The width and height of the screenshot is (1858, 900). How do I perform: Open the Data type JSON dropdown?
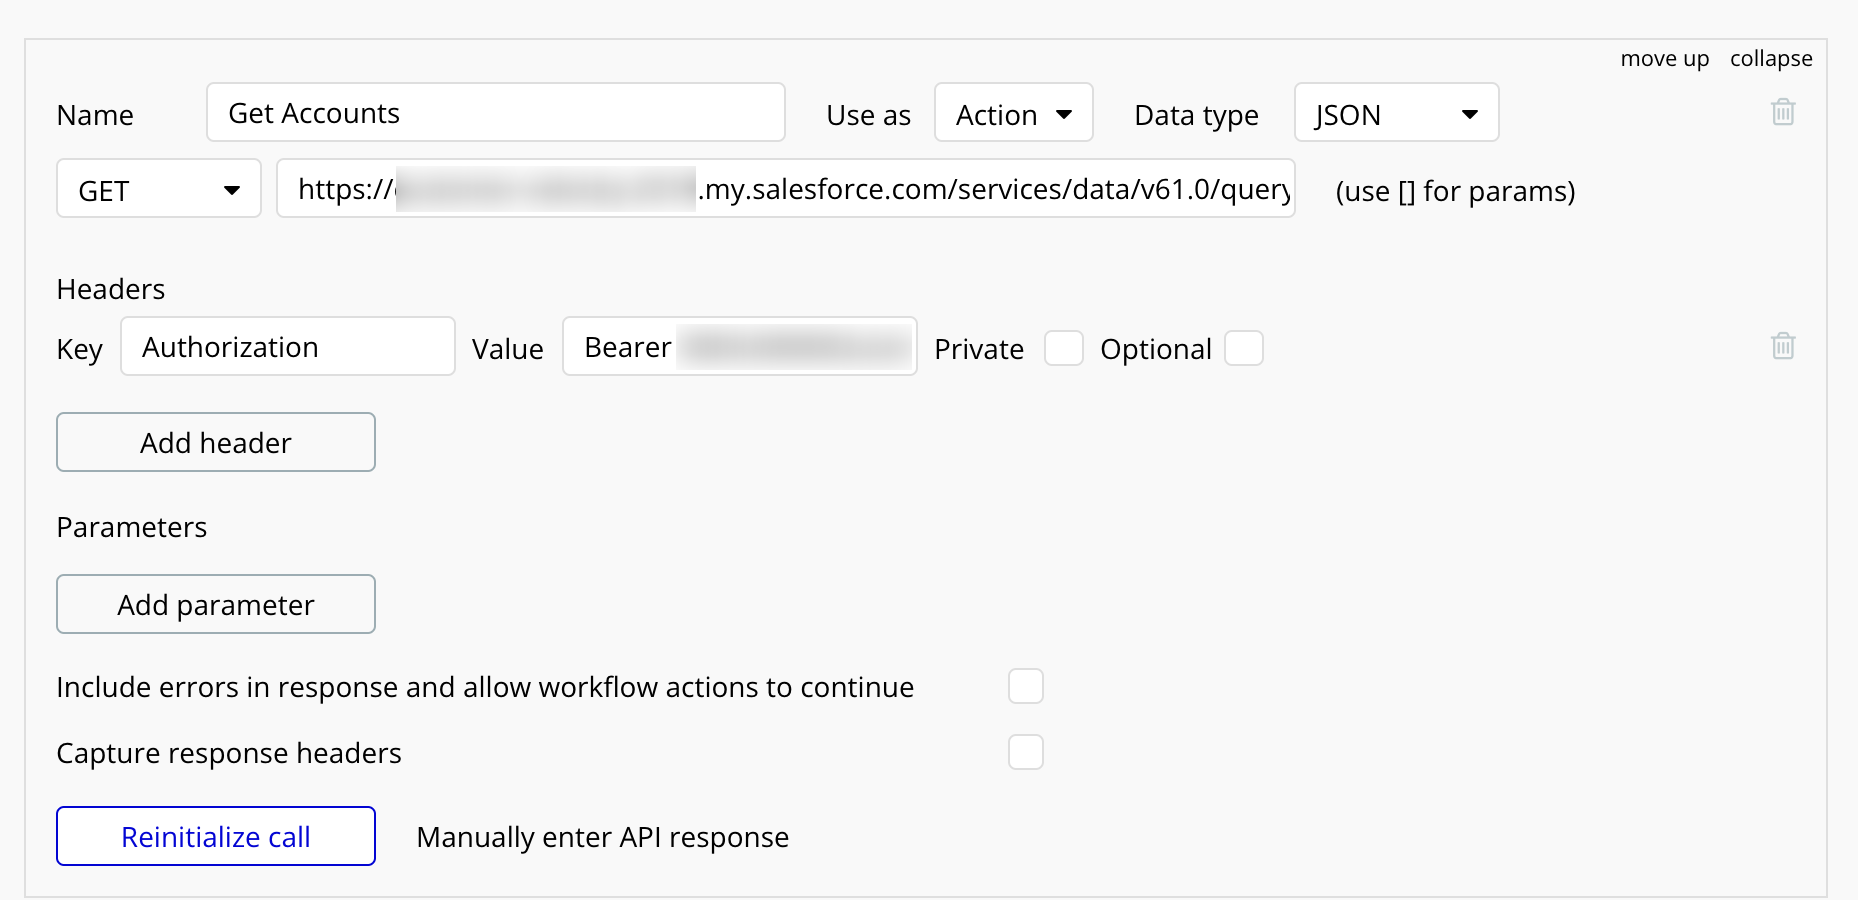[x=1396, y=113]
